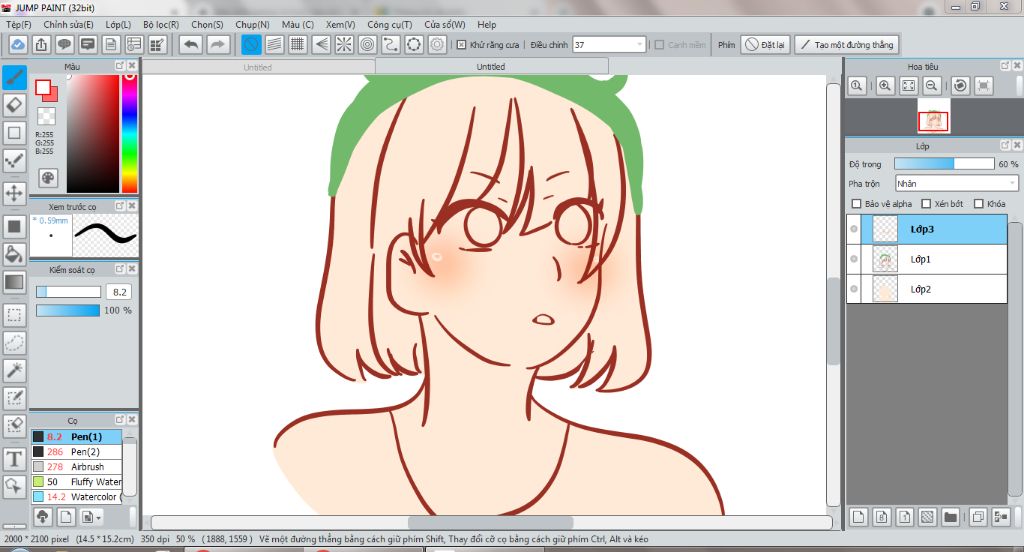
Task: Click 'Tạo một đường thẳng' button
Action: point(847,44)
